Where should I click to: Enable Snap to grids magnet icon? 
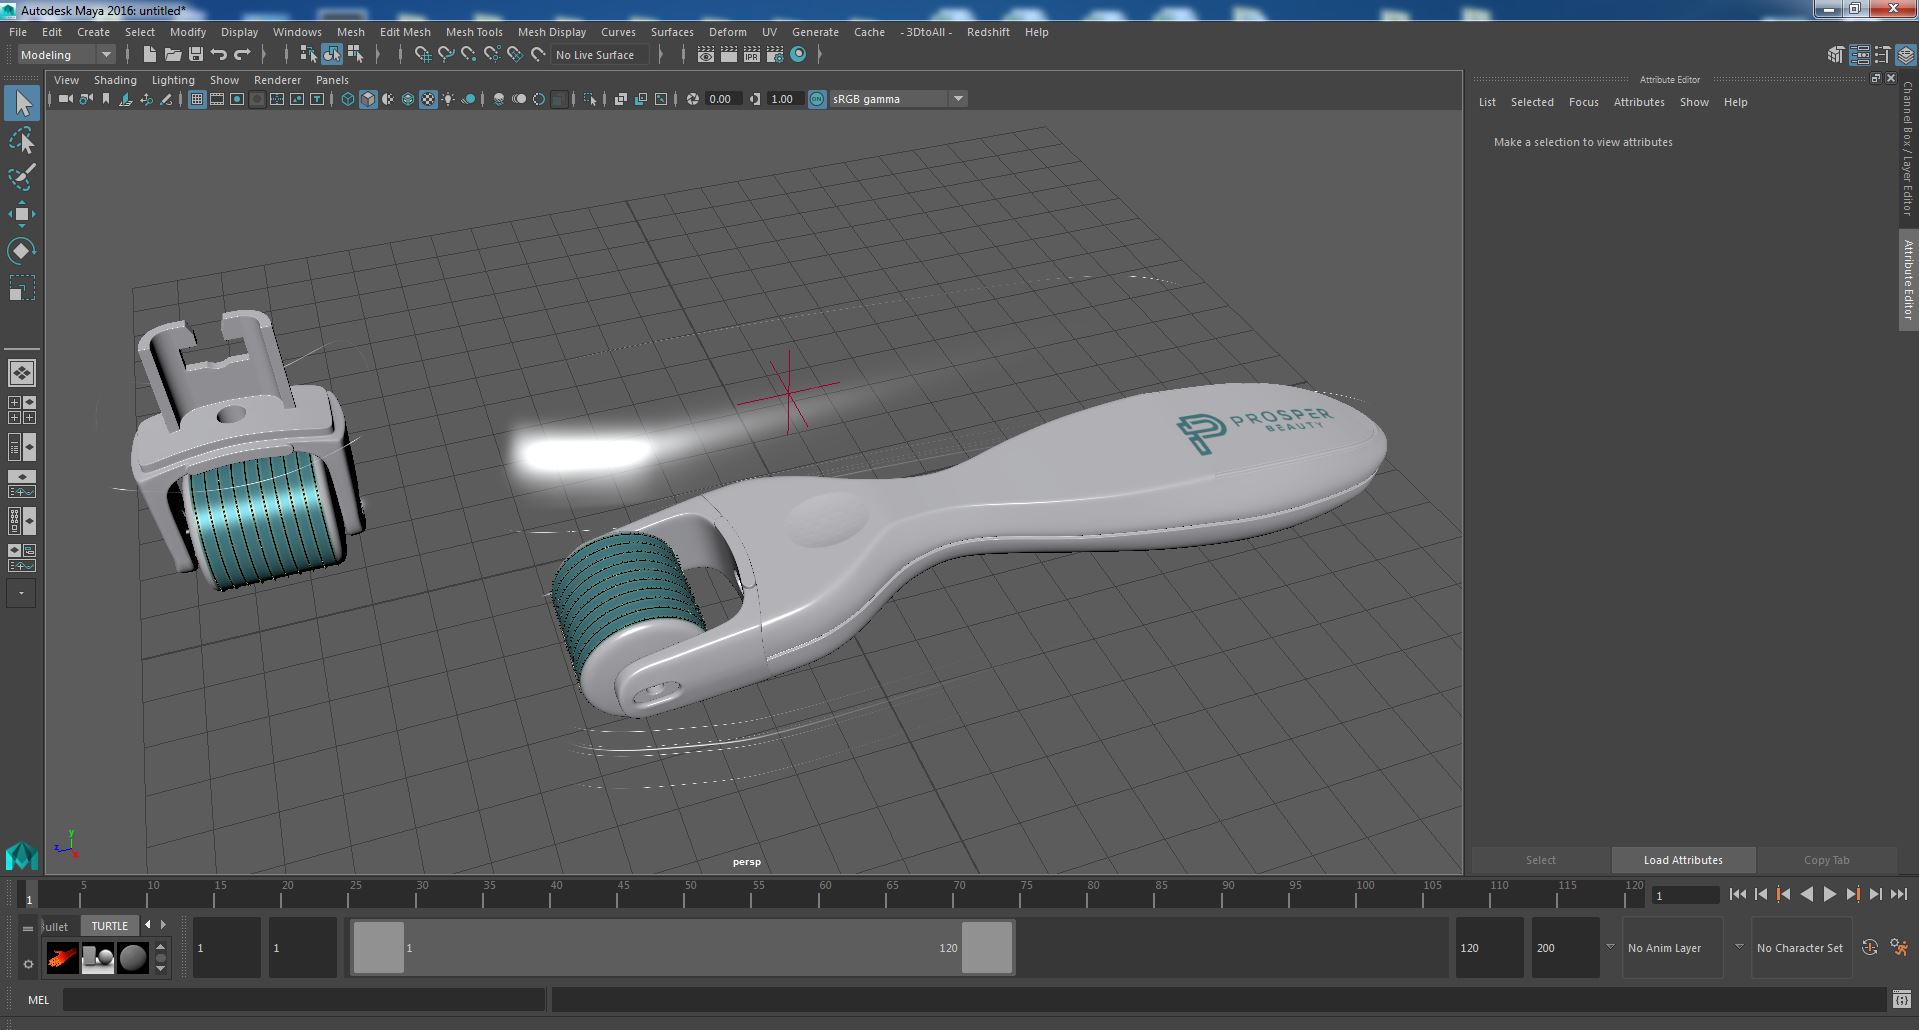tap(422, 55)
